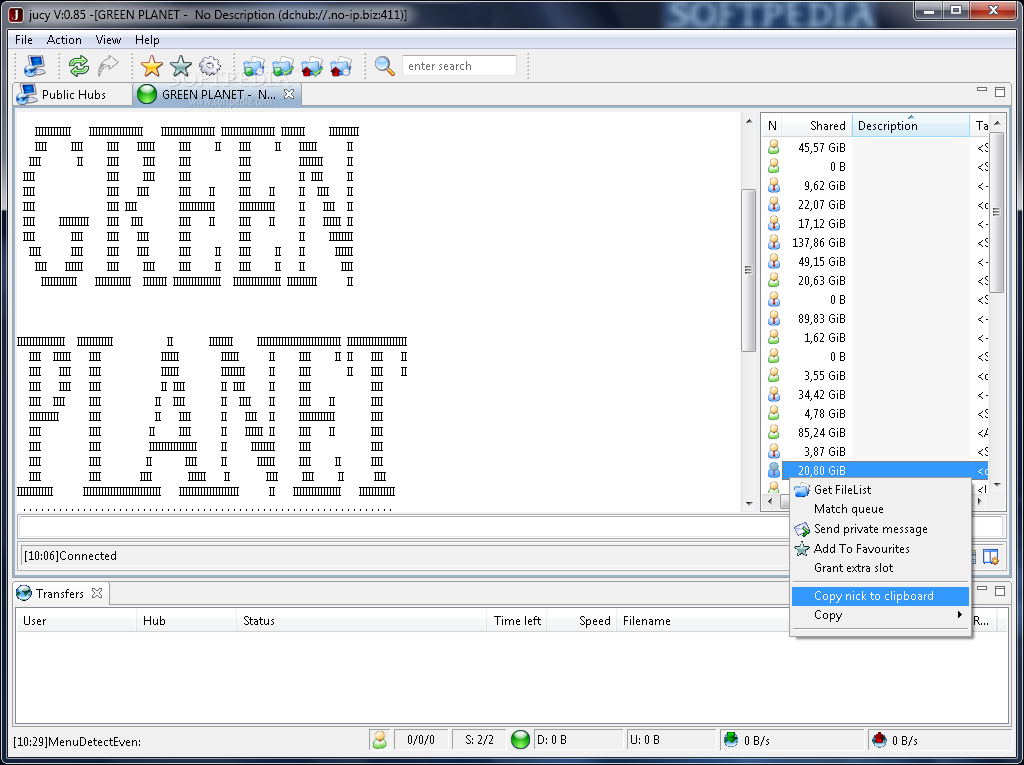
Task: Click the chat scrollbar up arrow
Action: point(748,121)
